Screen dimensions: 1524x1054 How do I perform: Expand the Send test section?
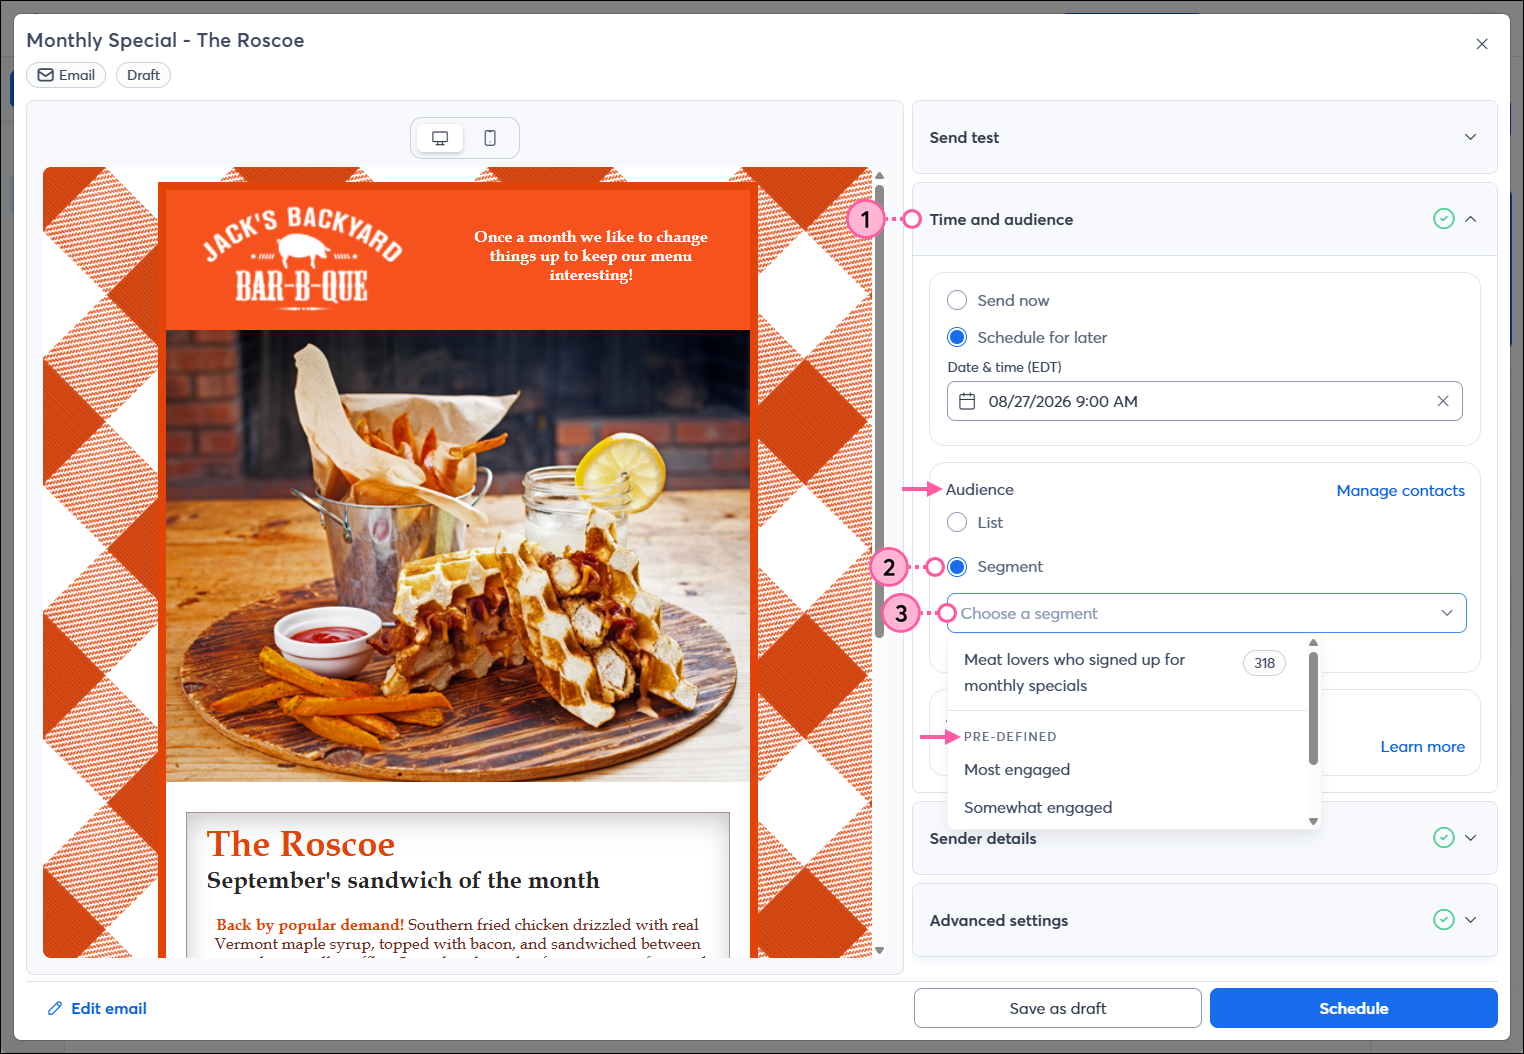point(1470,137)
